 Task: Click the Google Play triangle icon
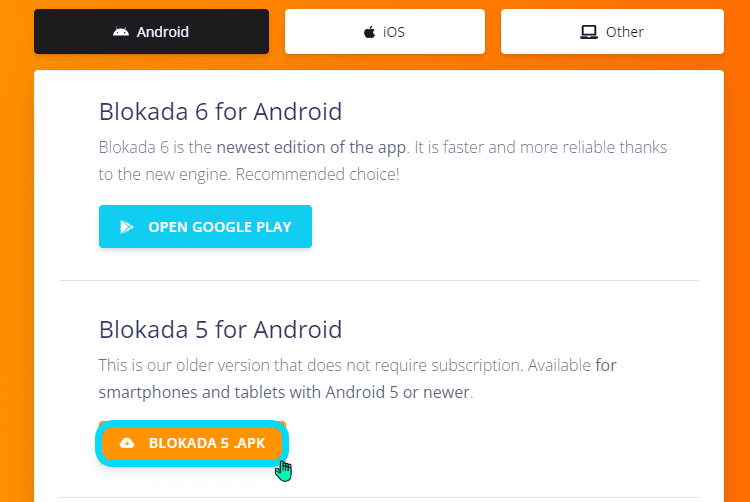[x=127, y=227]
